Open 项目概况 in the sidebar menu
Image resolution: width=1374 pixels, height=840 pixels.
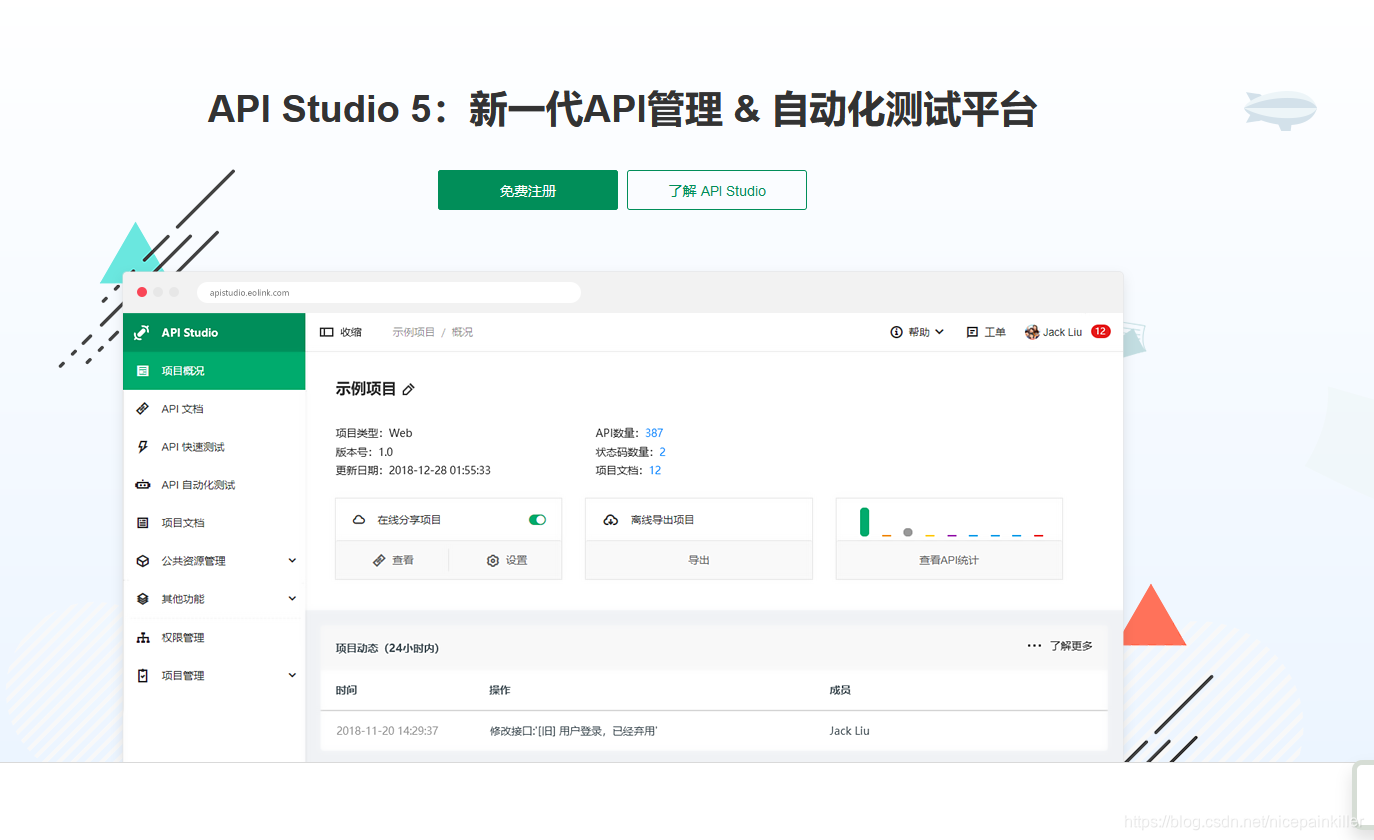coord(214,371)
